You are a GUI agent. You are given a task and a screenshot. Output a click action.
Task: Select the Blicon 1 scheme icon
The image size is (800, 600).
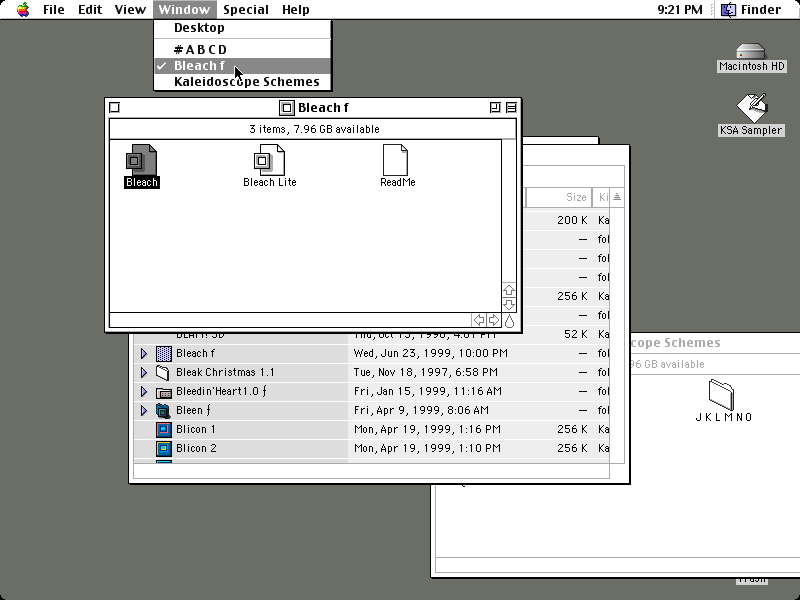(x=163, y=430)
